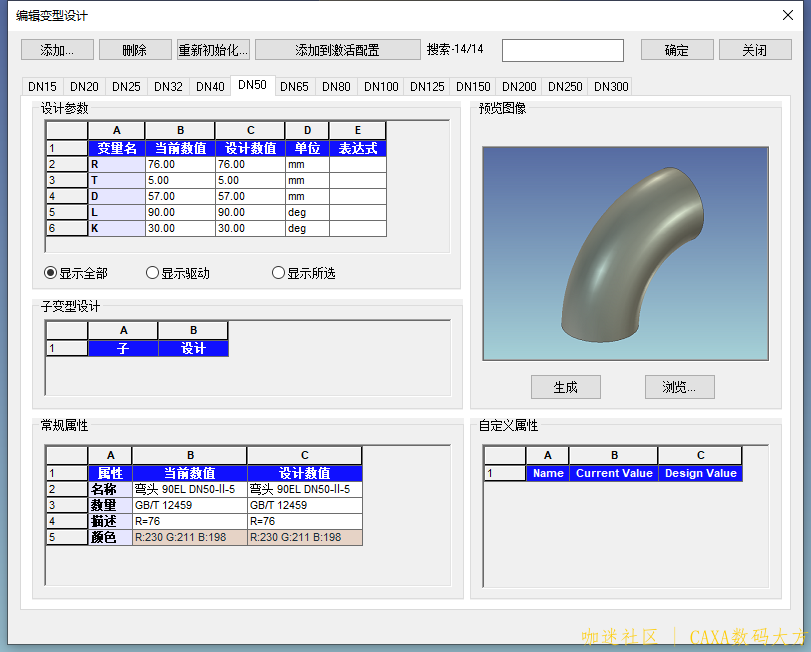Image resolution: width=811 pixels, height=652 pixels.
Task: Click the 生成 button under preview
Action: tap(566, 387)
